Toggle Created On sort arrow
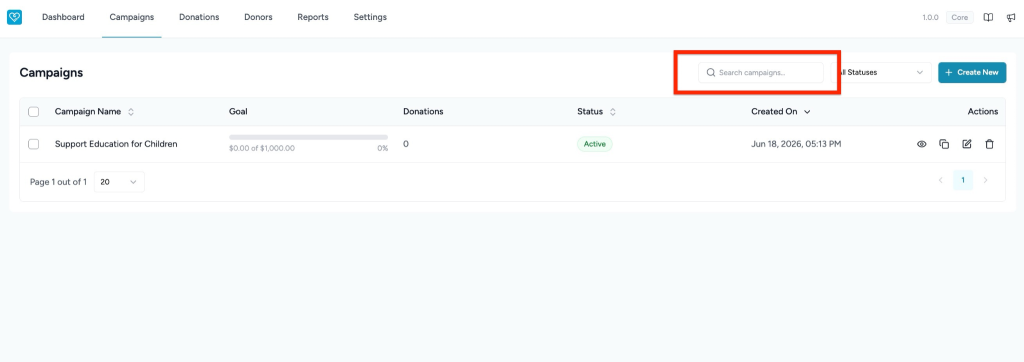Image resolution: width=1024 pixels, height=362 pixels. 807,112
